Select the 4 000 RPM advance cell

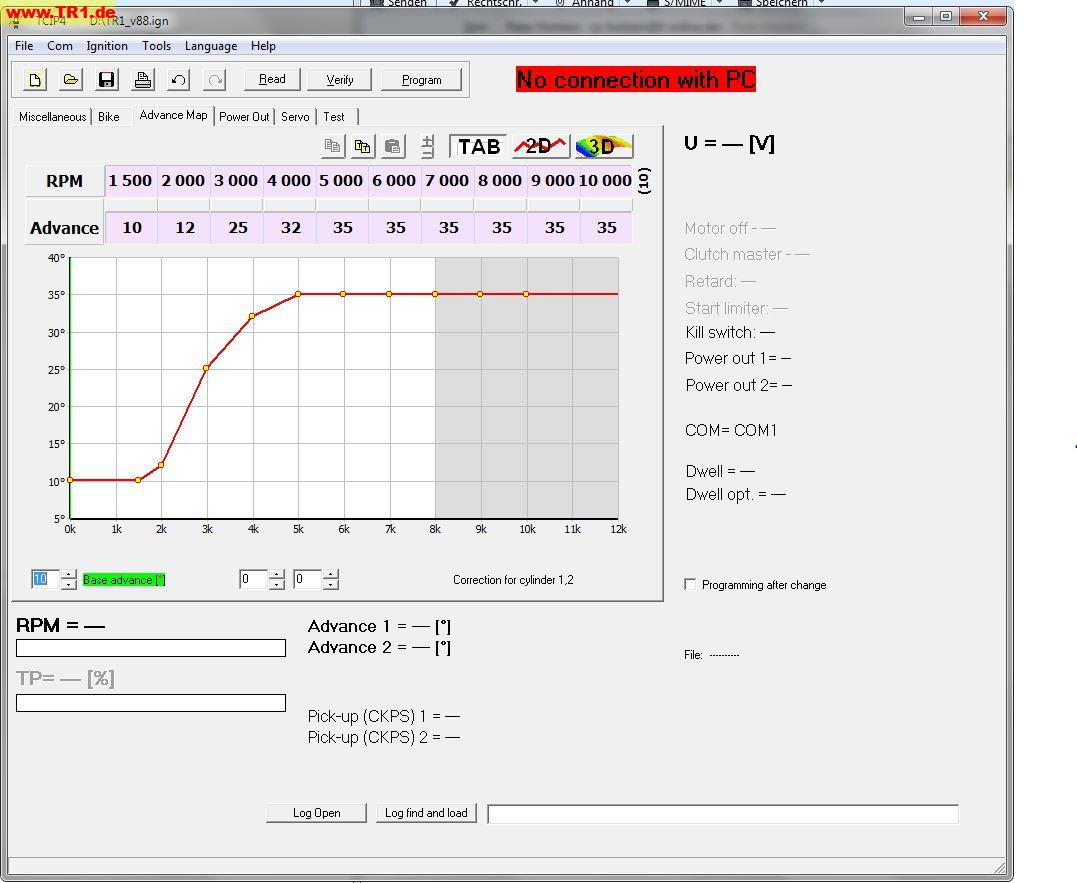click(x=290, y=228)
